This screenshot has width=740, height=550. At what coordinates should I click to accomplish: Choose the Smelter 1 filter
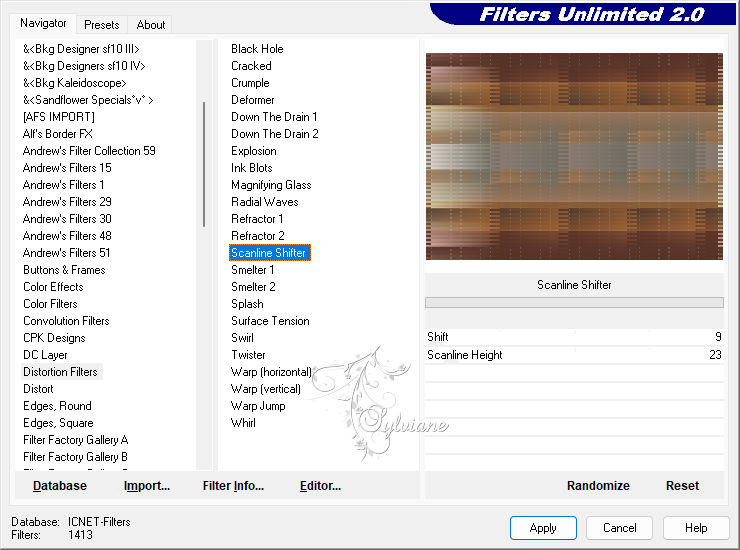click(252, 270)
